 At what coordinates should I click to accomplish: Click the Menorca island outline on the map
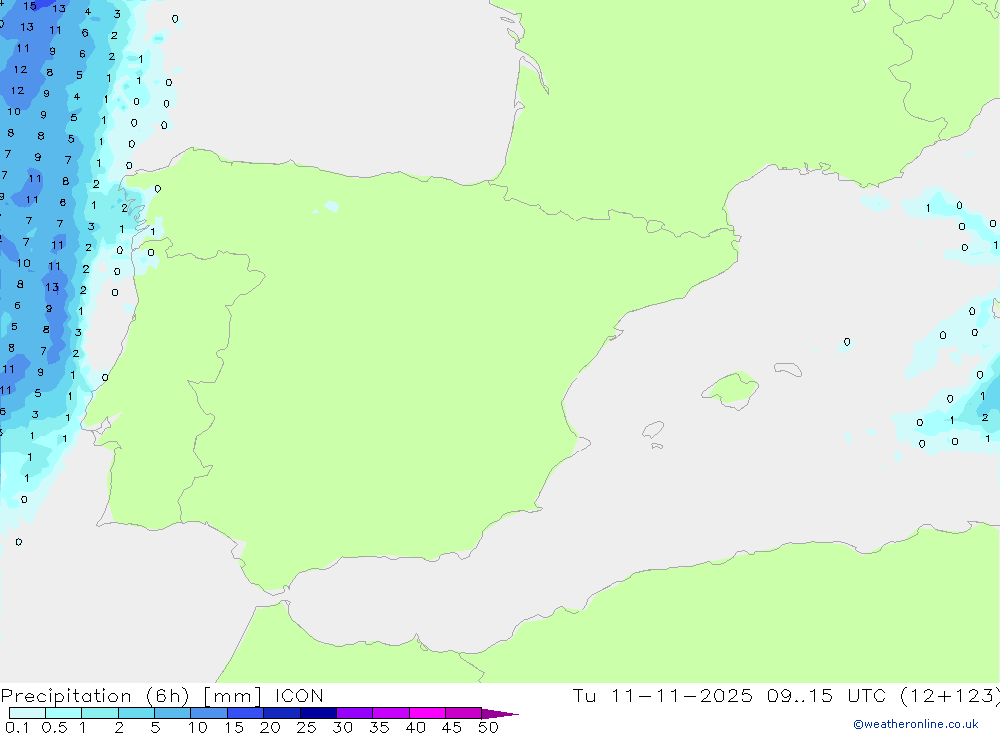pos(788,369)
